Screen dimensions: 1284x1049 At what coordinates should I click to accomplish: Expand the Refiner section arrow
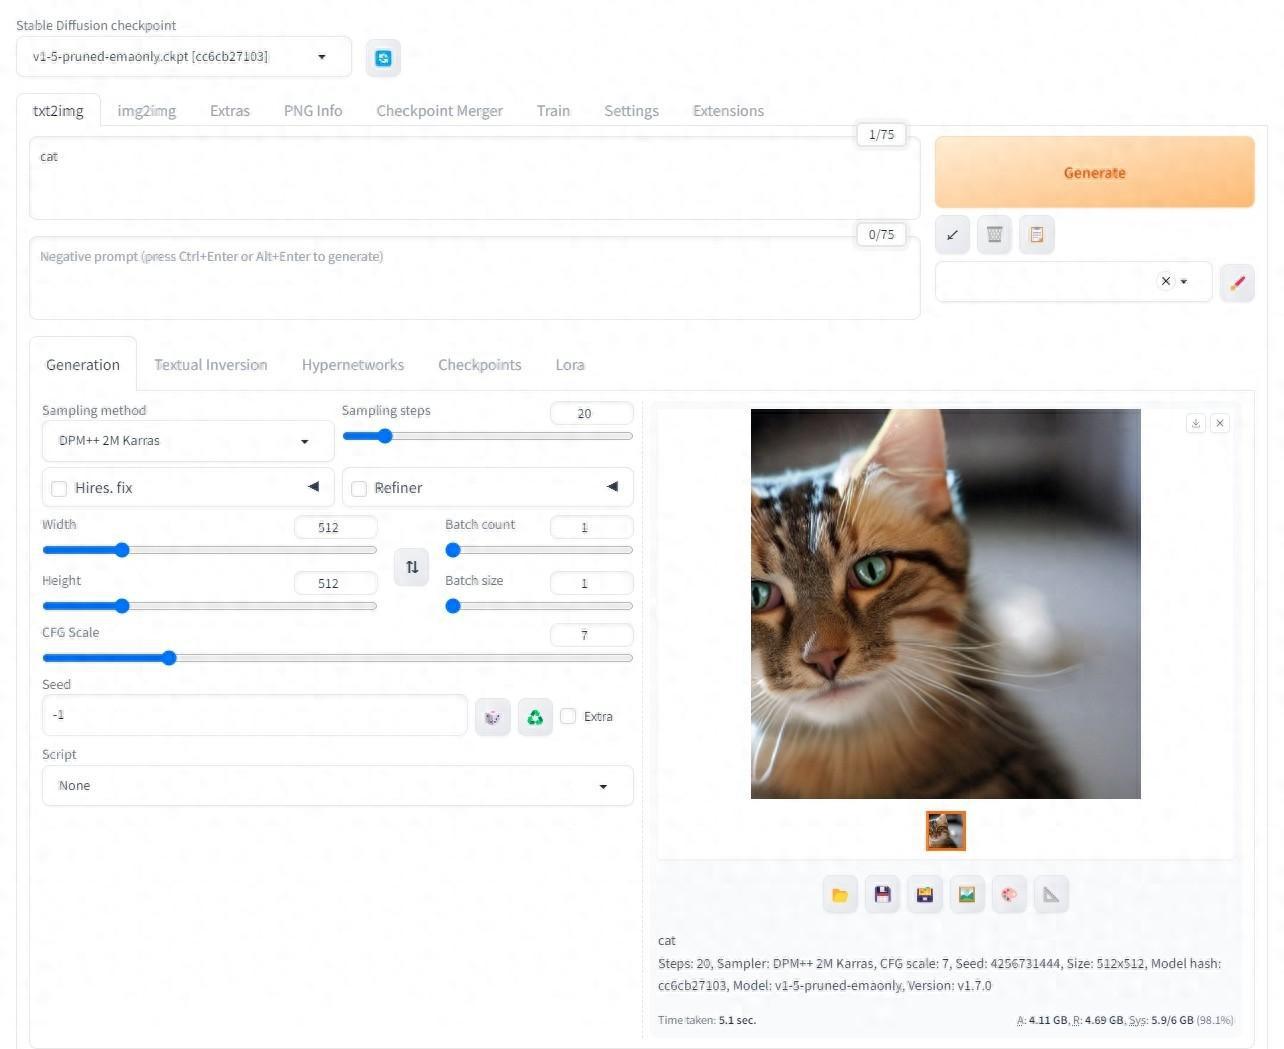pyautogui.click(x=612, y=487)
